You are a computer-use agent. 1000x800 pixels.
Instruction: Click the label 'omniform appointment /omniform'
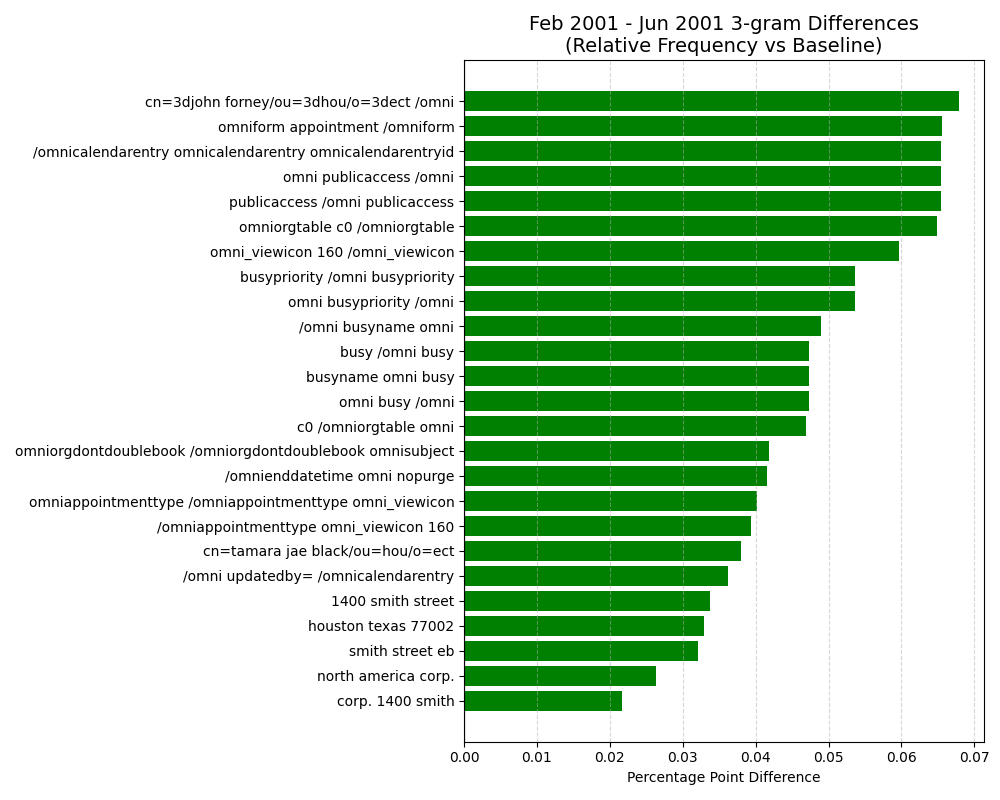click(x=336, y=127)
